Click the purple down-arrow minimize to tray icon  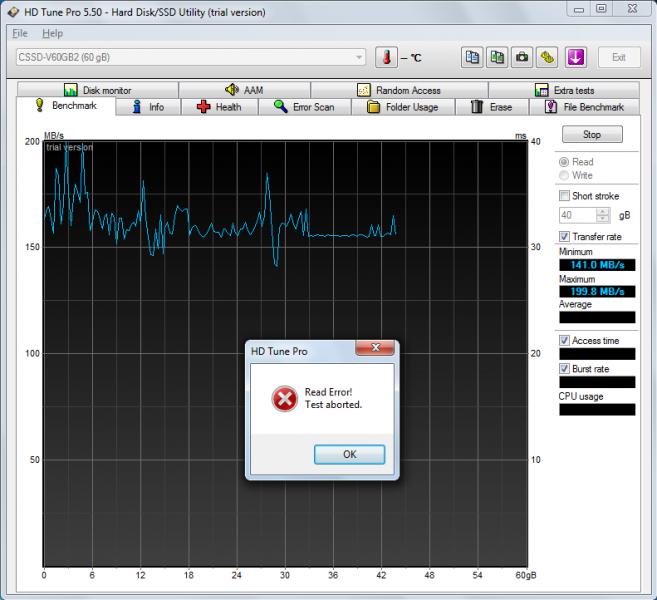click(575, 58)
